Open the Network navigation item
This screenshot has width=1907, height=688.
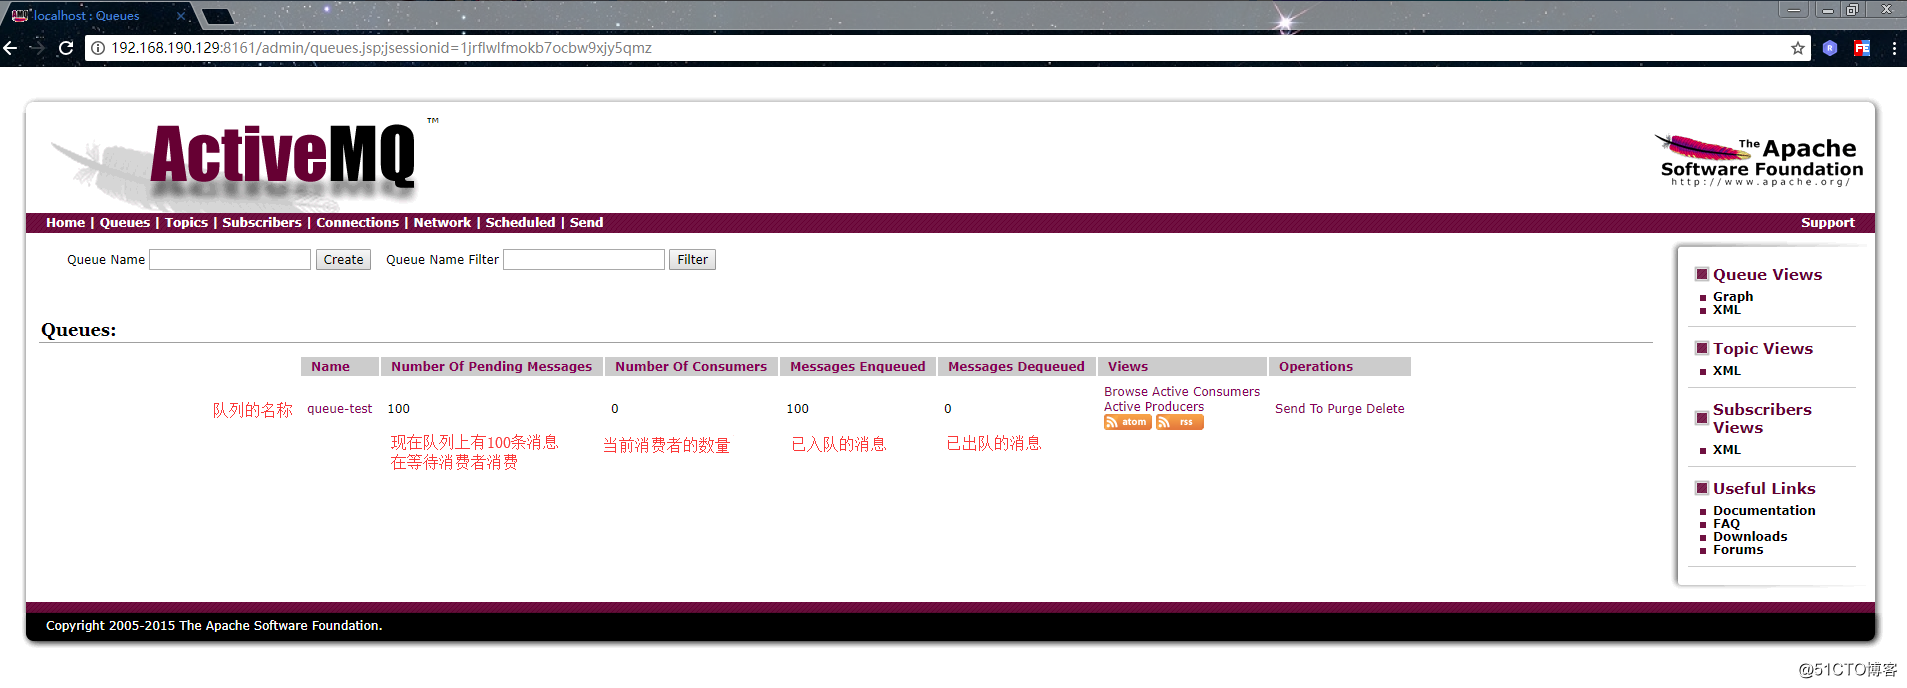click(x=442, y=223)
